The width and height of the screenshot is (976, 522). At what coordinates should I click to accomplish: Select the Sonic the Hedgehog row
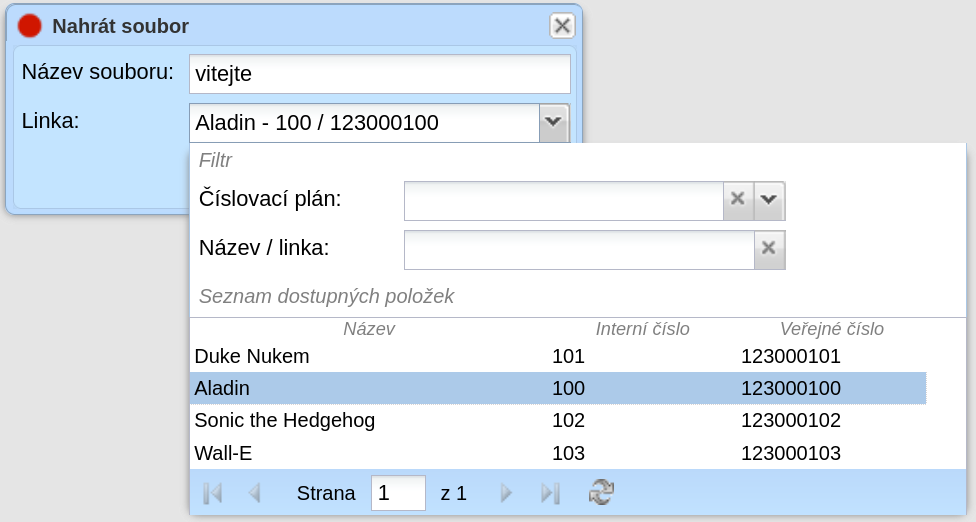pyautogui.click(x=558, y=421)
